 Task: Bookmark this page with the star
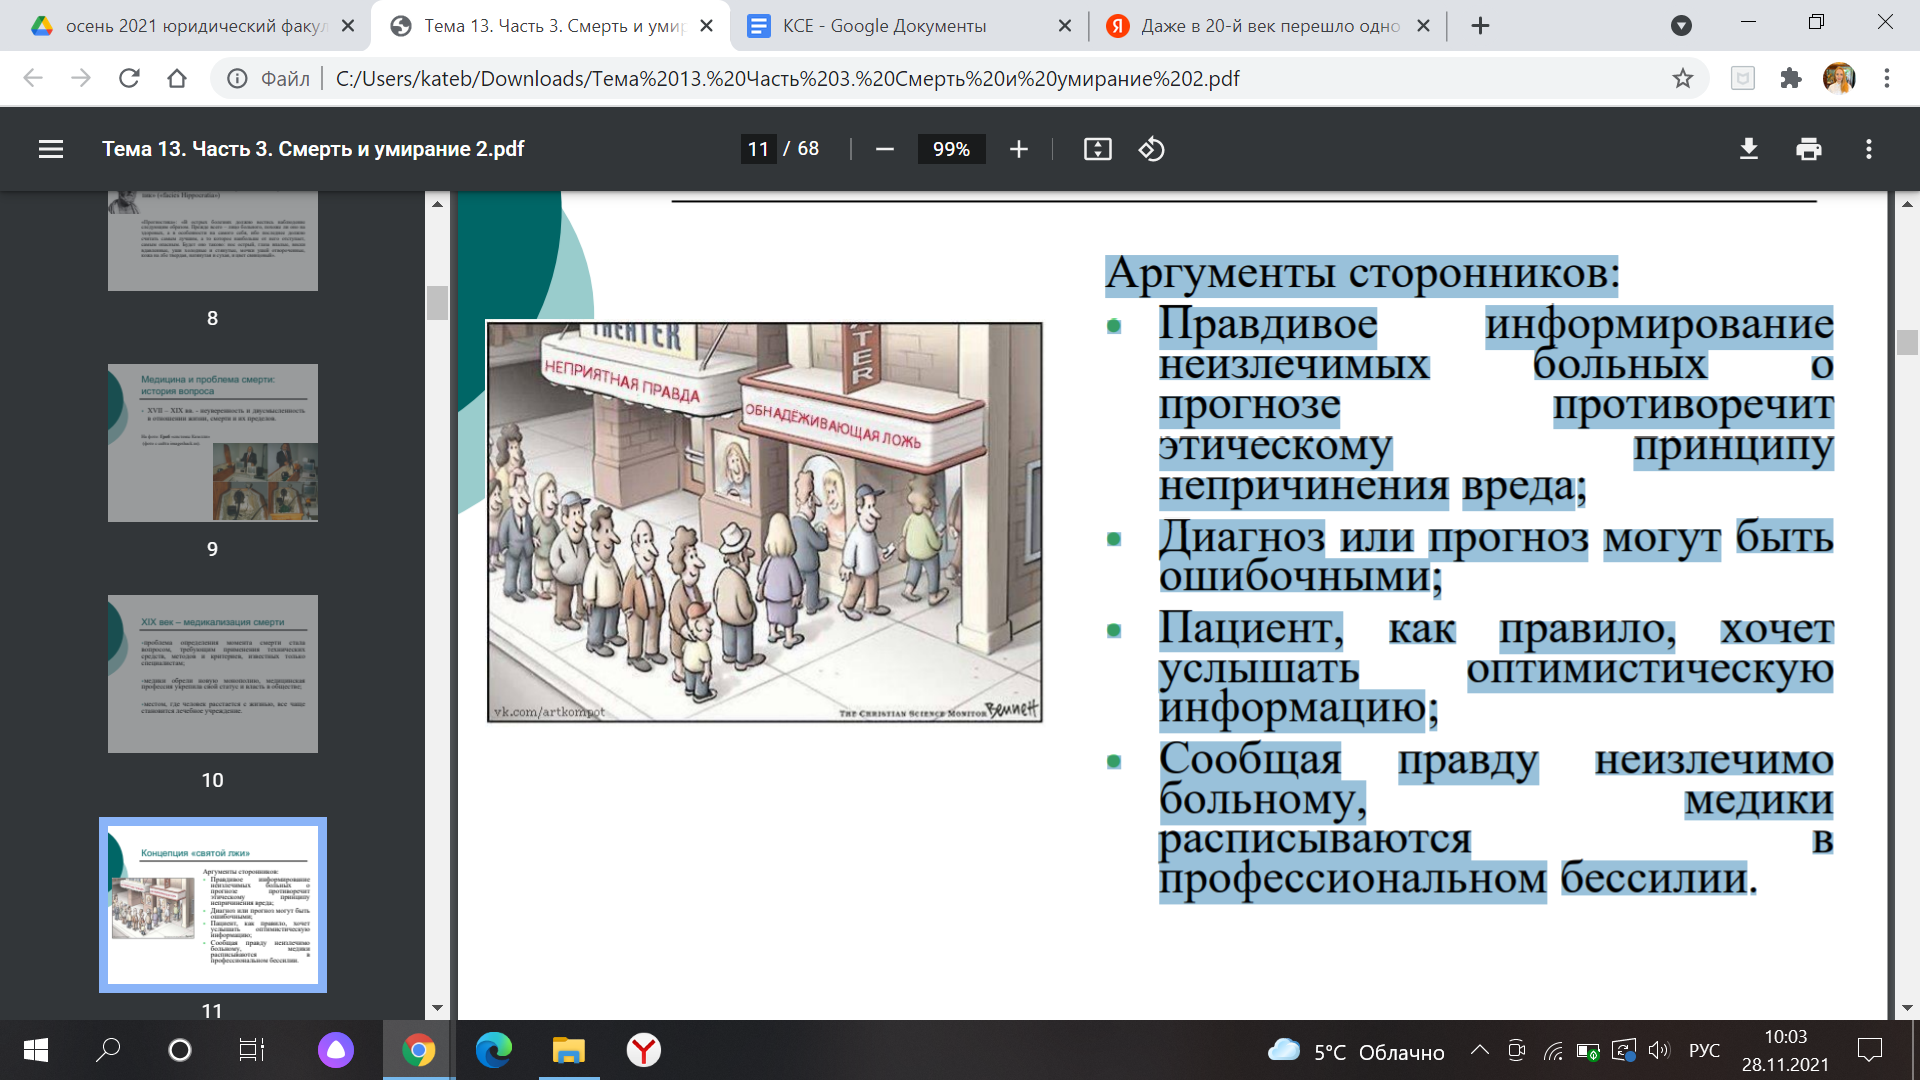(x=1683, y=78)
